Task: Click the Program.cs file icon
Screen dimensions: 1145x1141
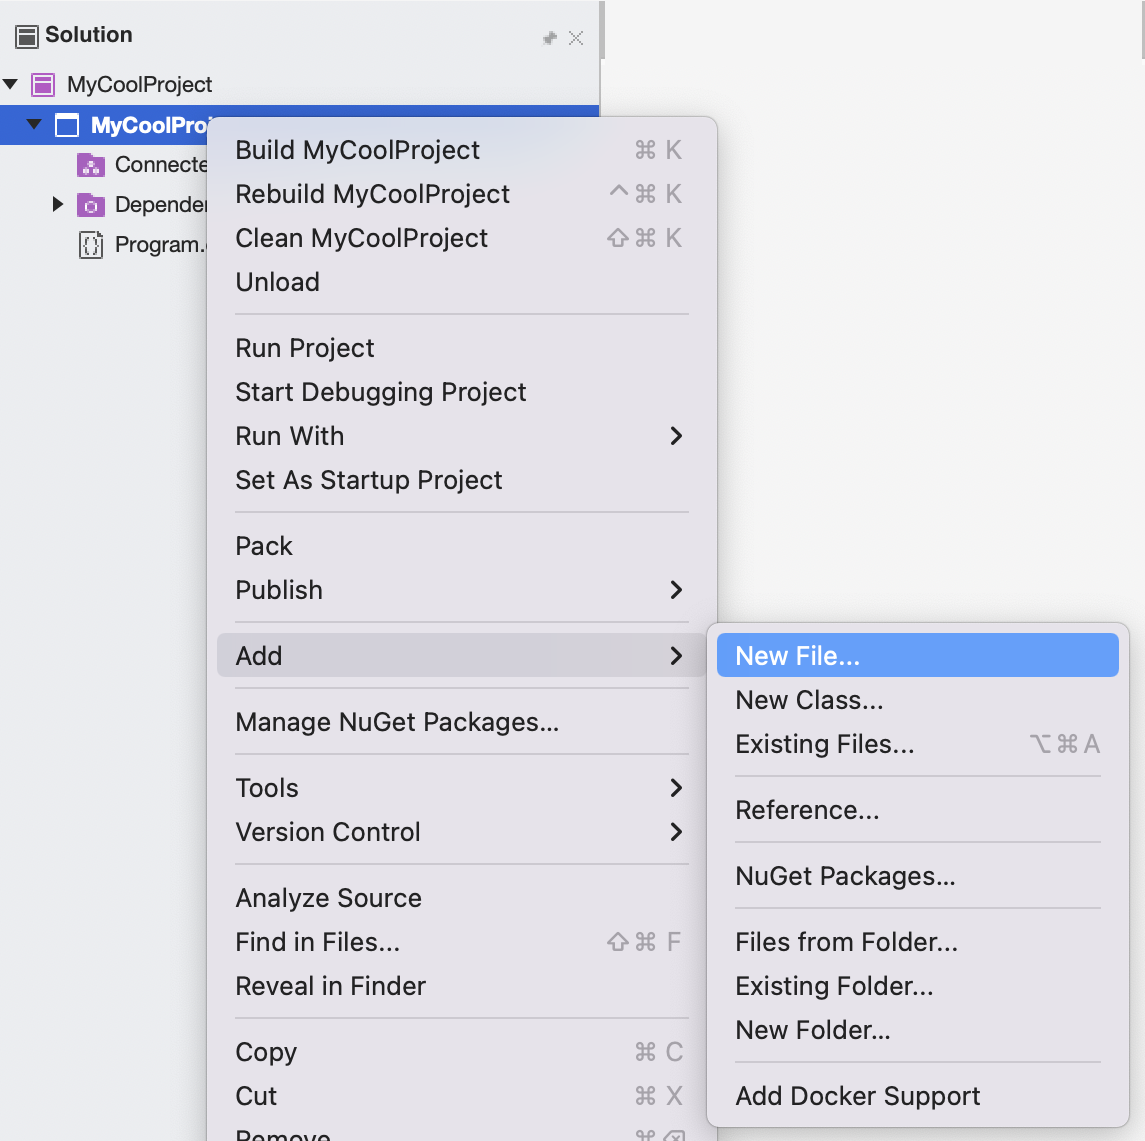Action: (x=88, y=244)
